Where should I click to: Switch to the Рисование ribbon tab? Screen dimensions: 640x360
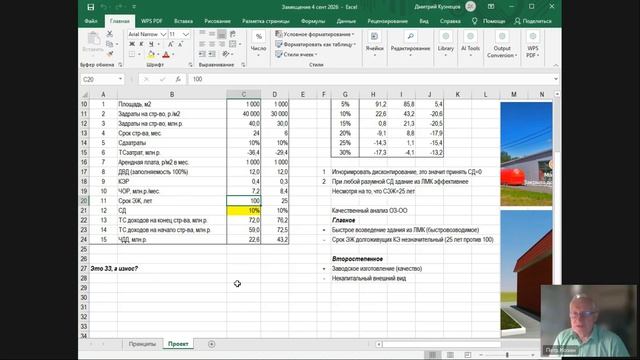pyautogui.click(x=218, y=21)
